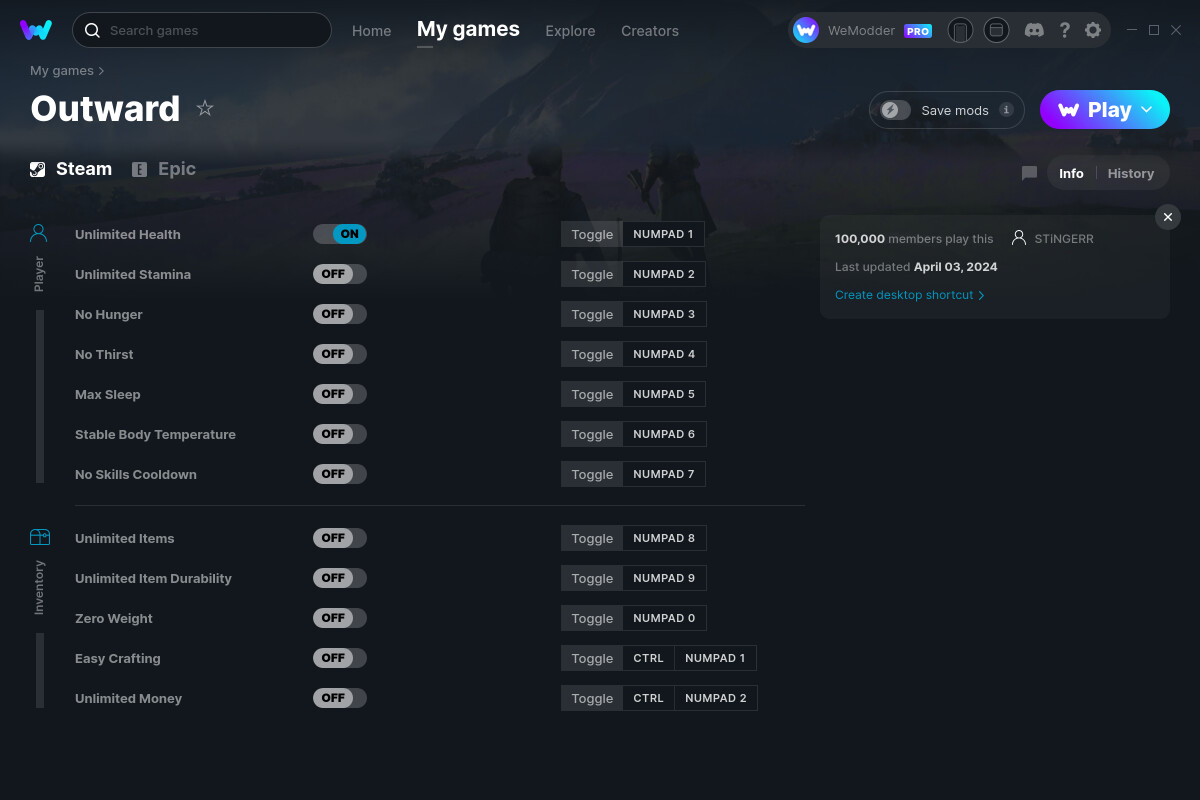Click the Save mods button

tap(945, 110)
